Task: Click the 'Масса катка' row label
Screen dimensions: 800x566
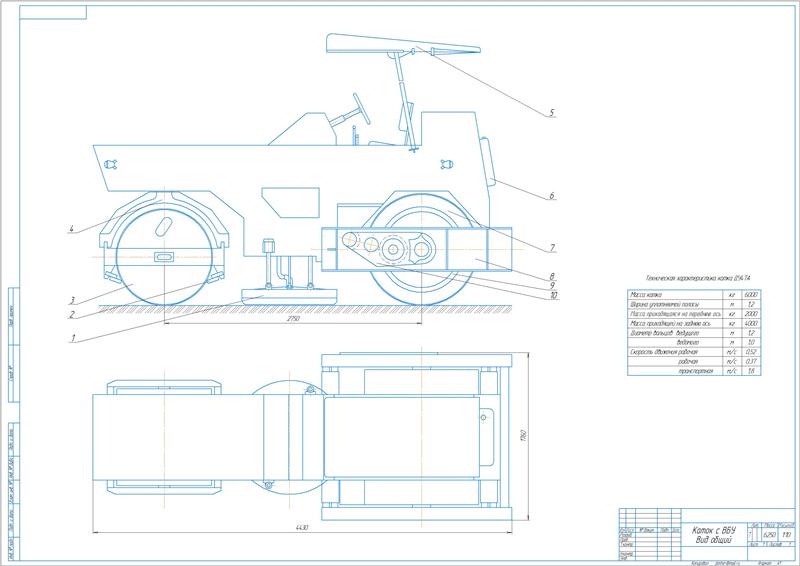Action: pyautogui.click(x=646, y=295)
